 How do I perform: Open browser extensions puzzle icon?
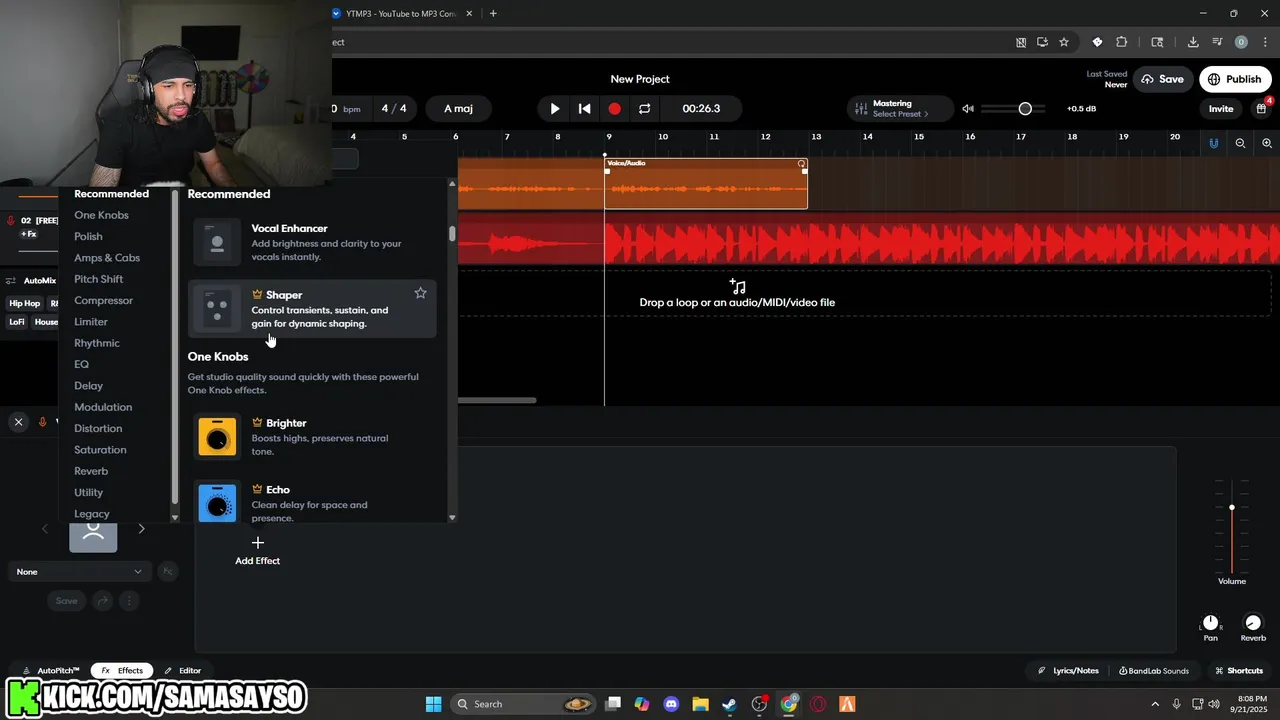[x=1121, y=42]
